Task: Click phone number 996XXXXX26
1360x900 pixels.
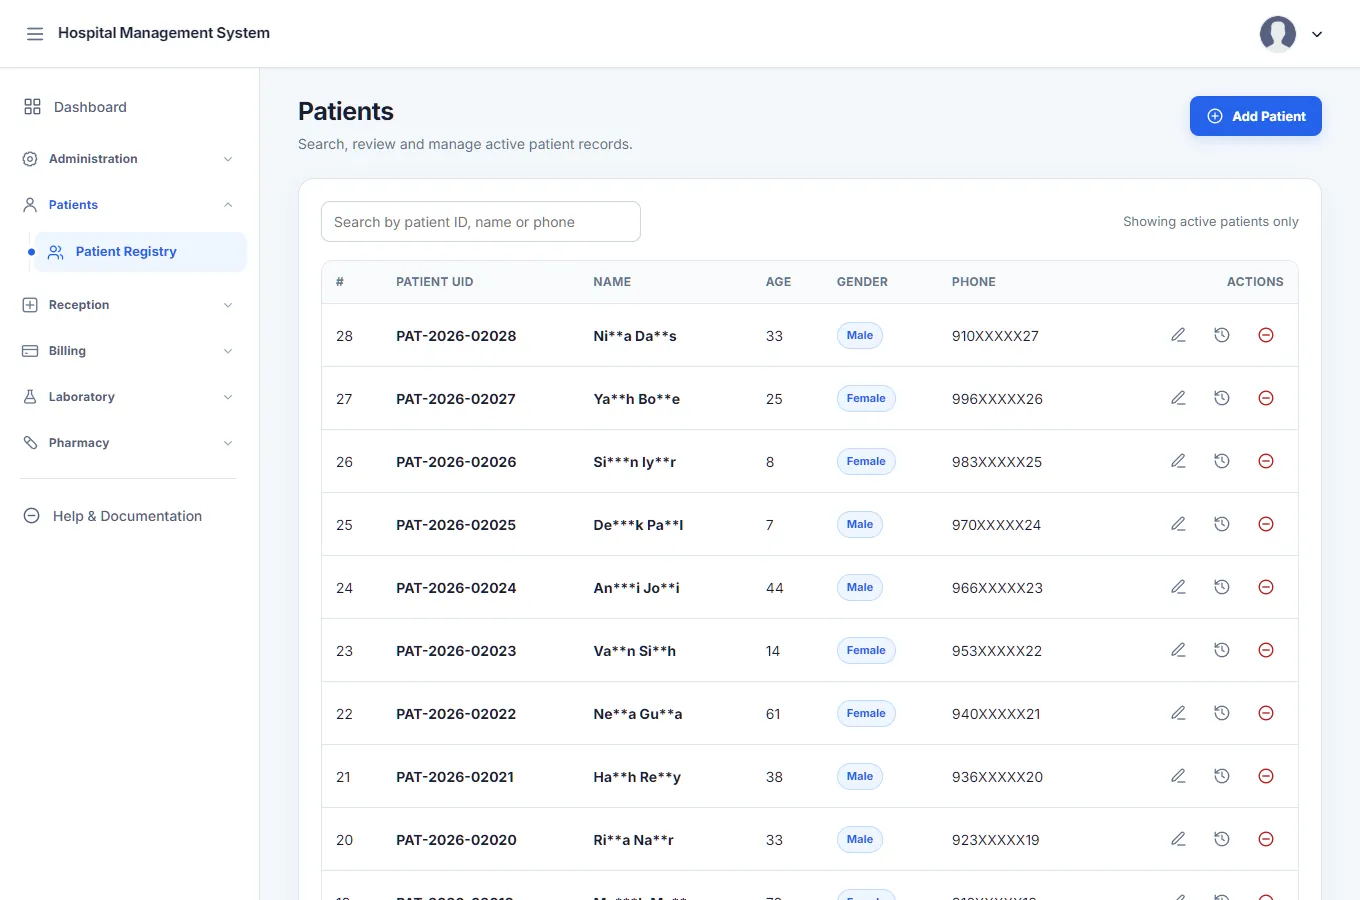Action: click(x=997, y=399)
